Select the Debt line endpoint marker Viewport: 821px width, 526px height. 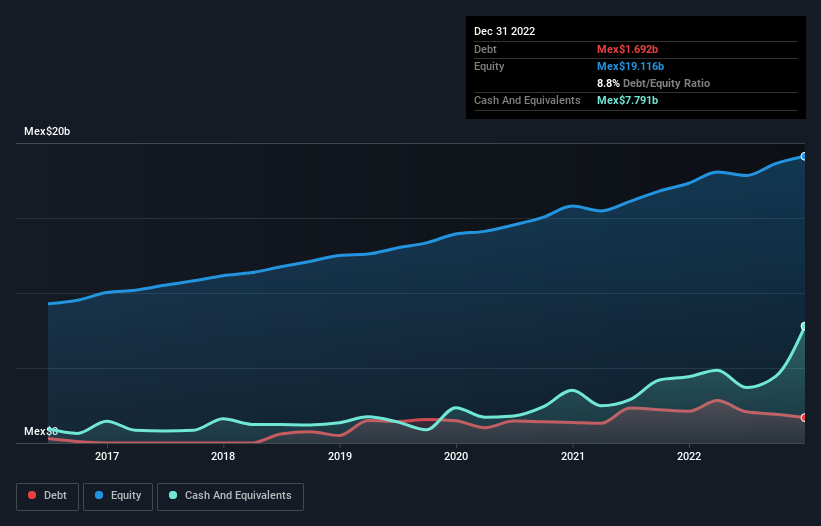coord(804,417)
